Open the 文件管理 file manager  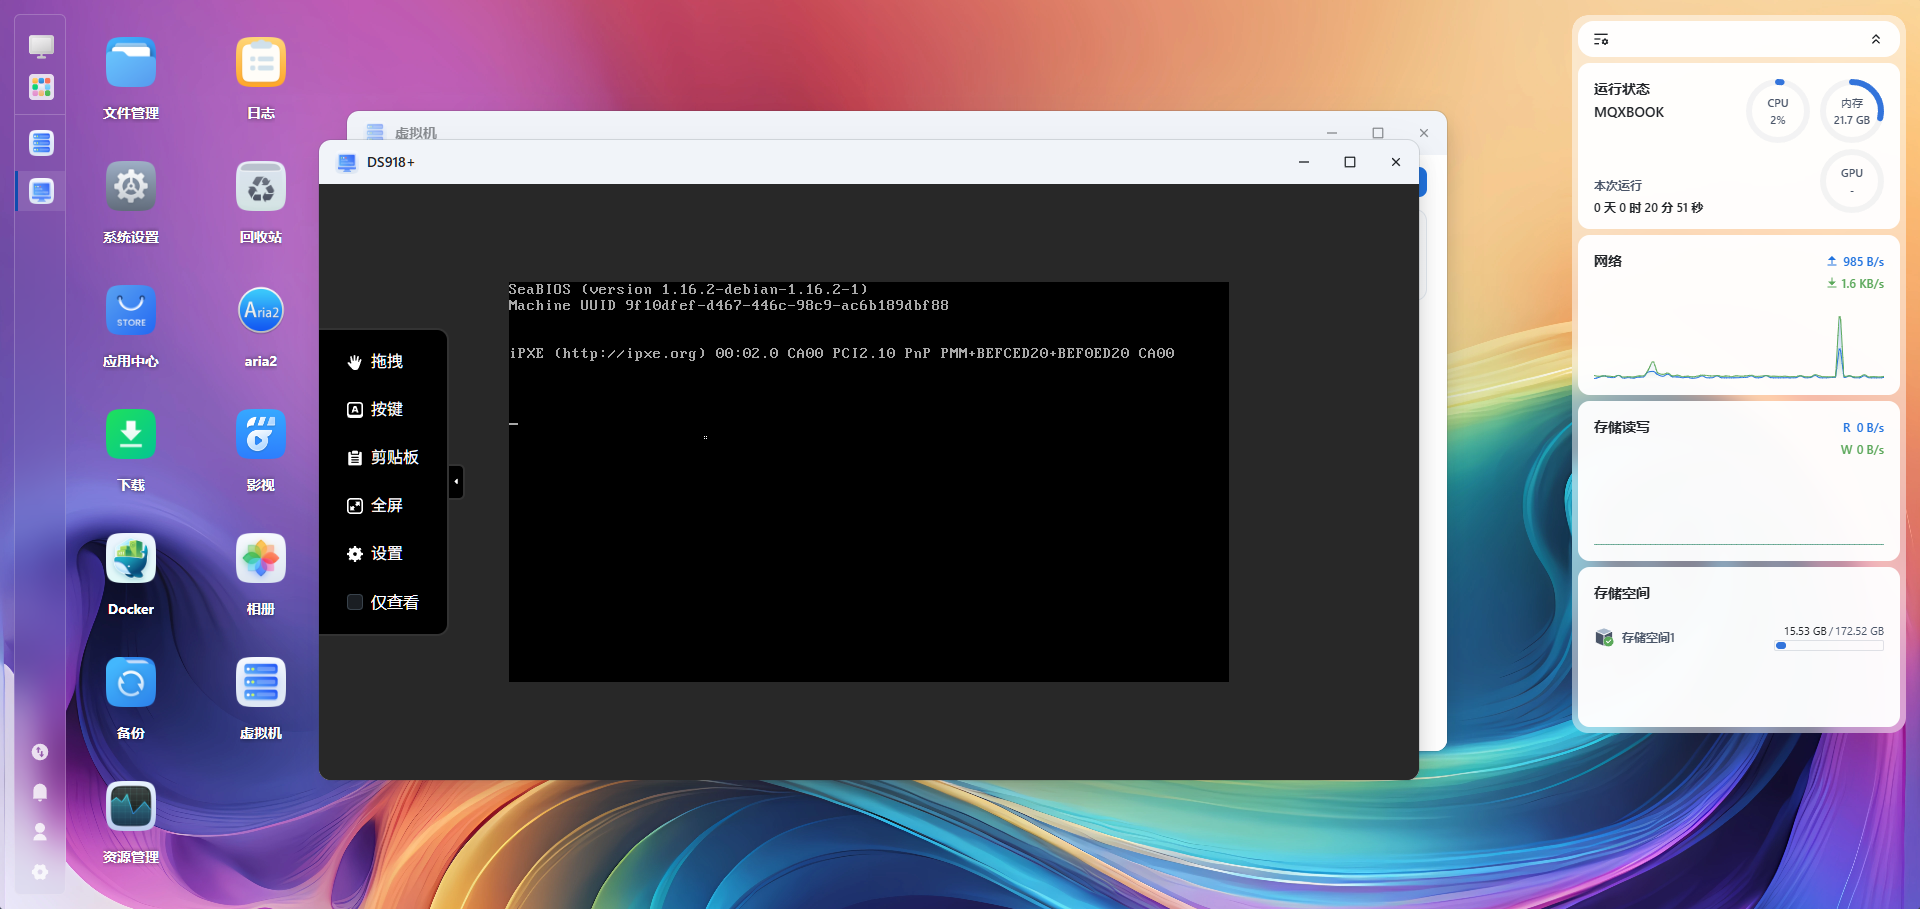tap(131, 63)
